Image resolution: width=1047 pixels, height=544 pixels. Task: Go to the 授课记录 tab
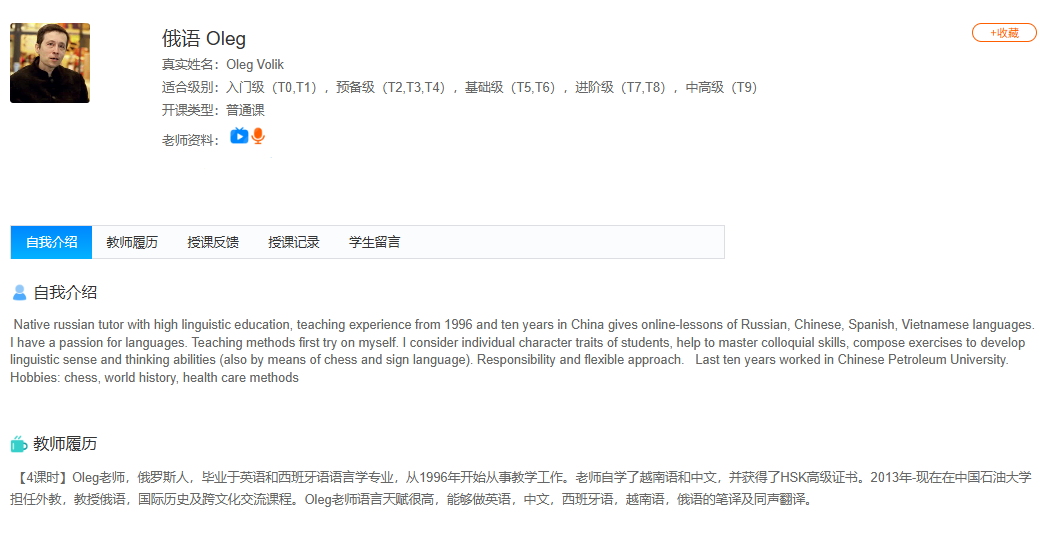pos(294,242)
